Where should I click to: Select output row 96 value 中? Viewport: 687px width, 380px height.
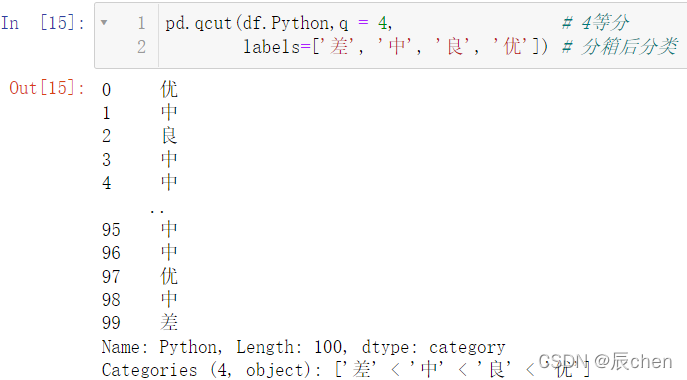pyautogui.click(x=169, y=252)
